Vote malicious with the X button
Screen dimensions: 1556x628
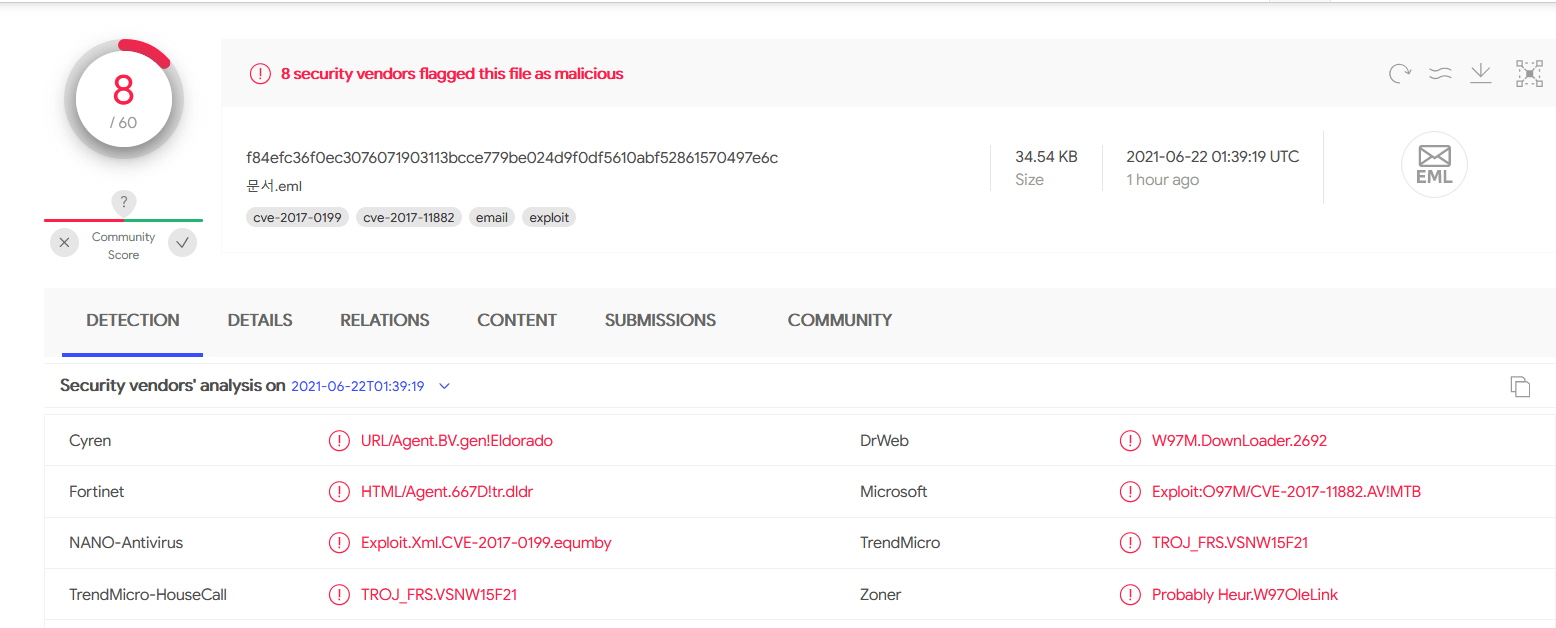[x=64, y=243]
